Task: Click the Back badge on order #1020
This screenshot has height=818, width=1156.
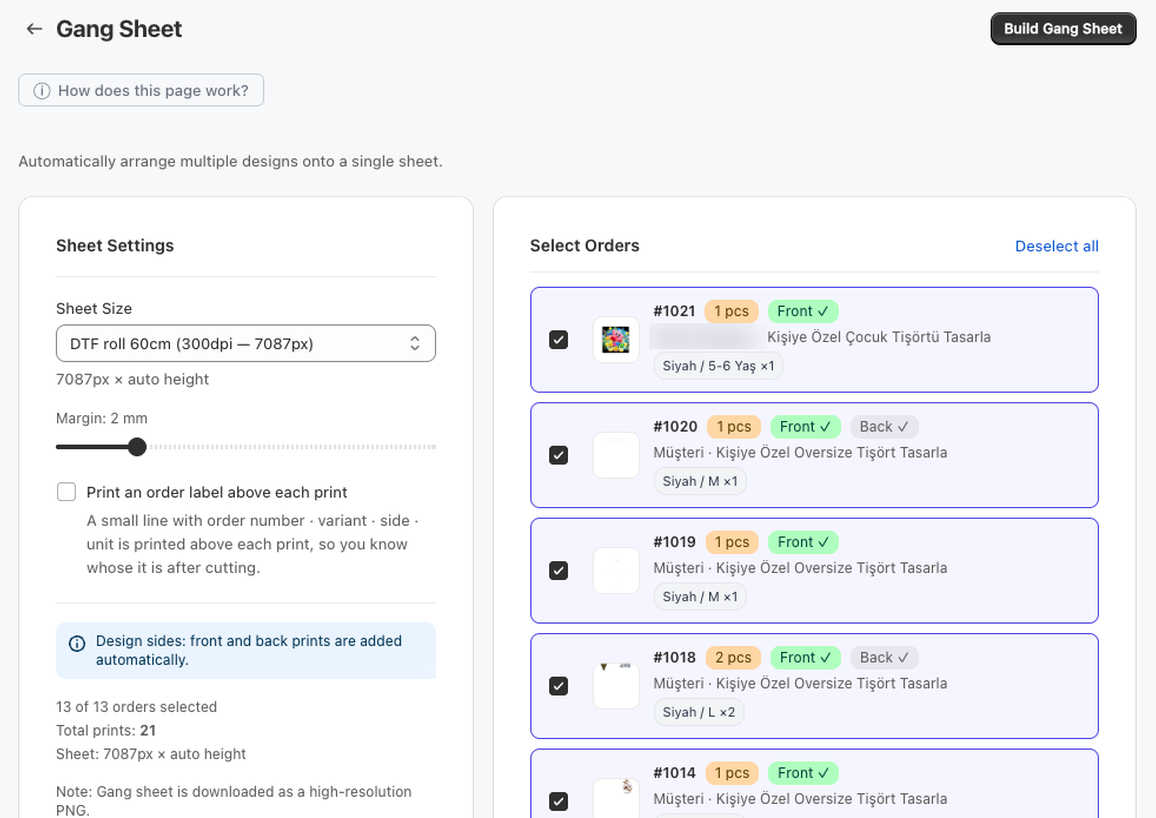Action: [x=884, y=427]
